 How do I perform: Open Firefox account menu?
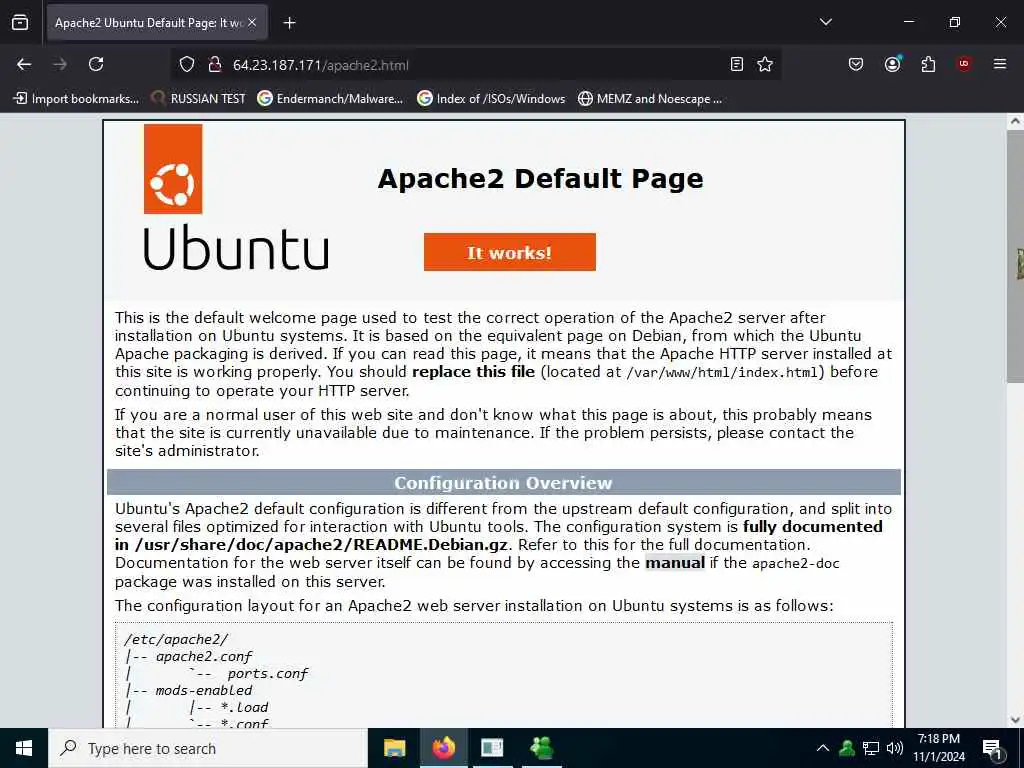point(892,64)
